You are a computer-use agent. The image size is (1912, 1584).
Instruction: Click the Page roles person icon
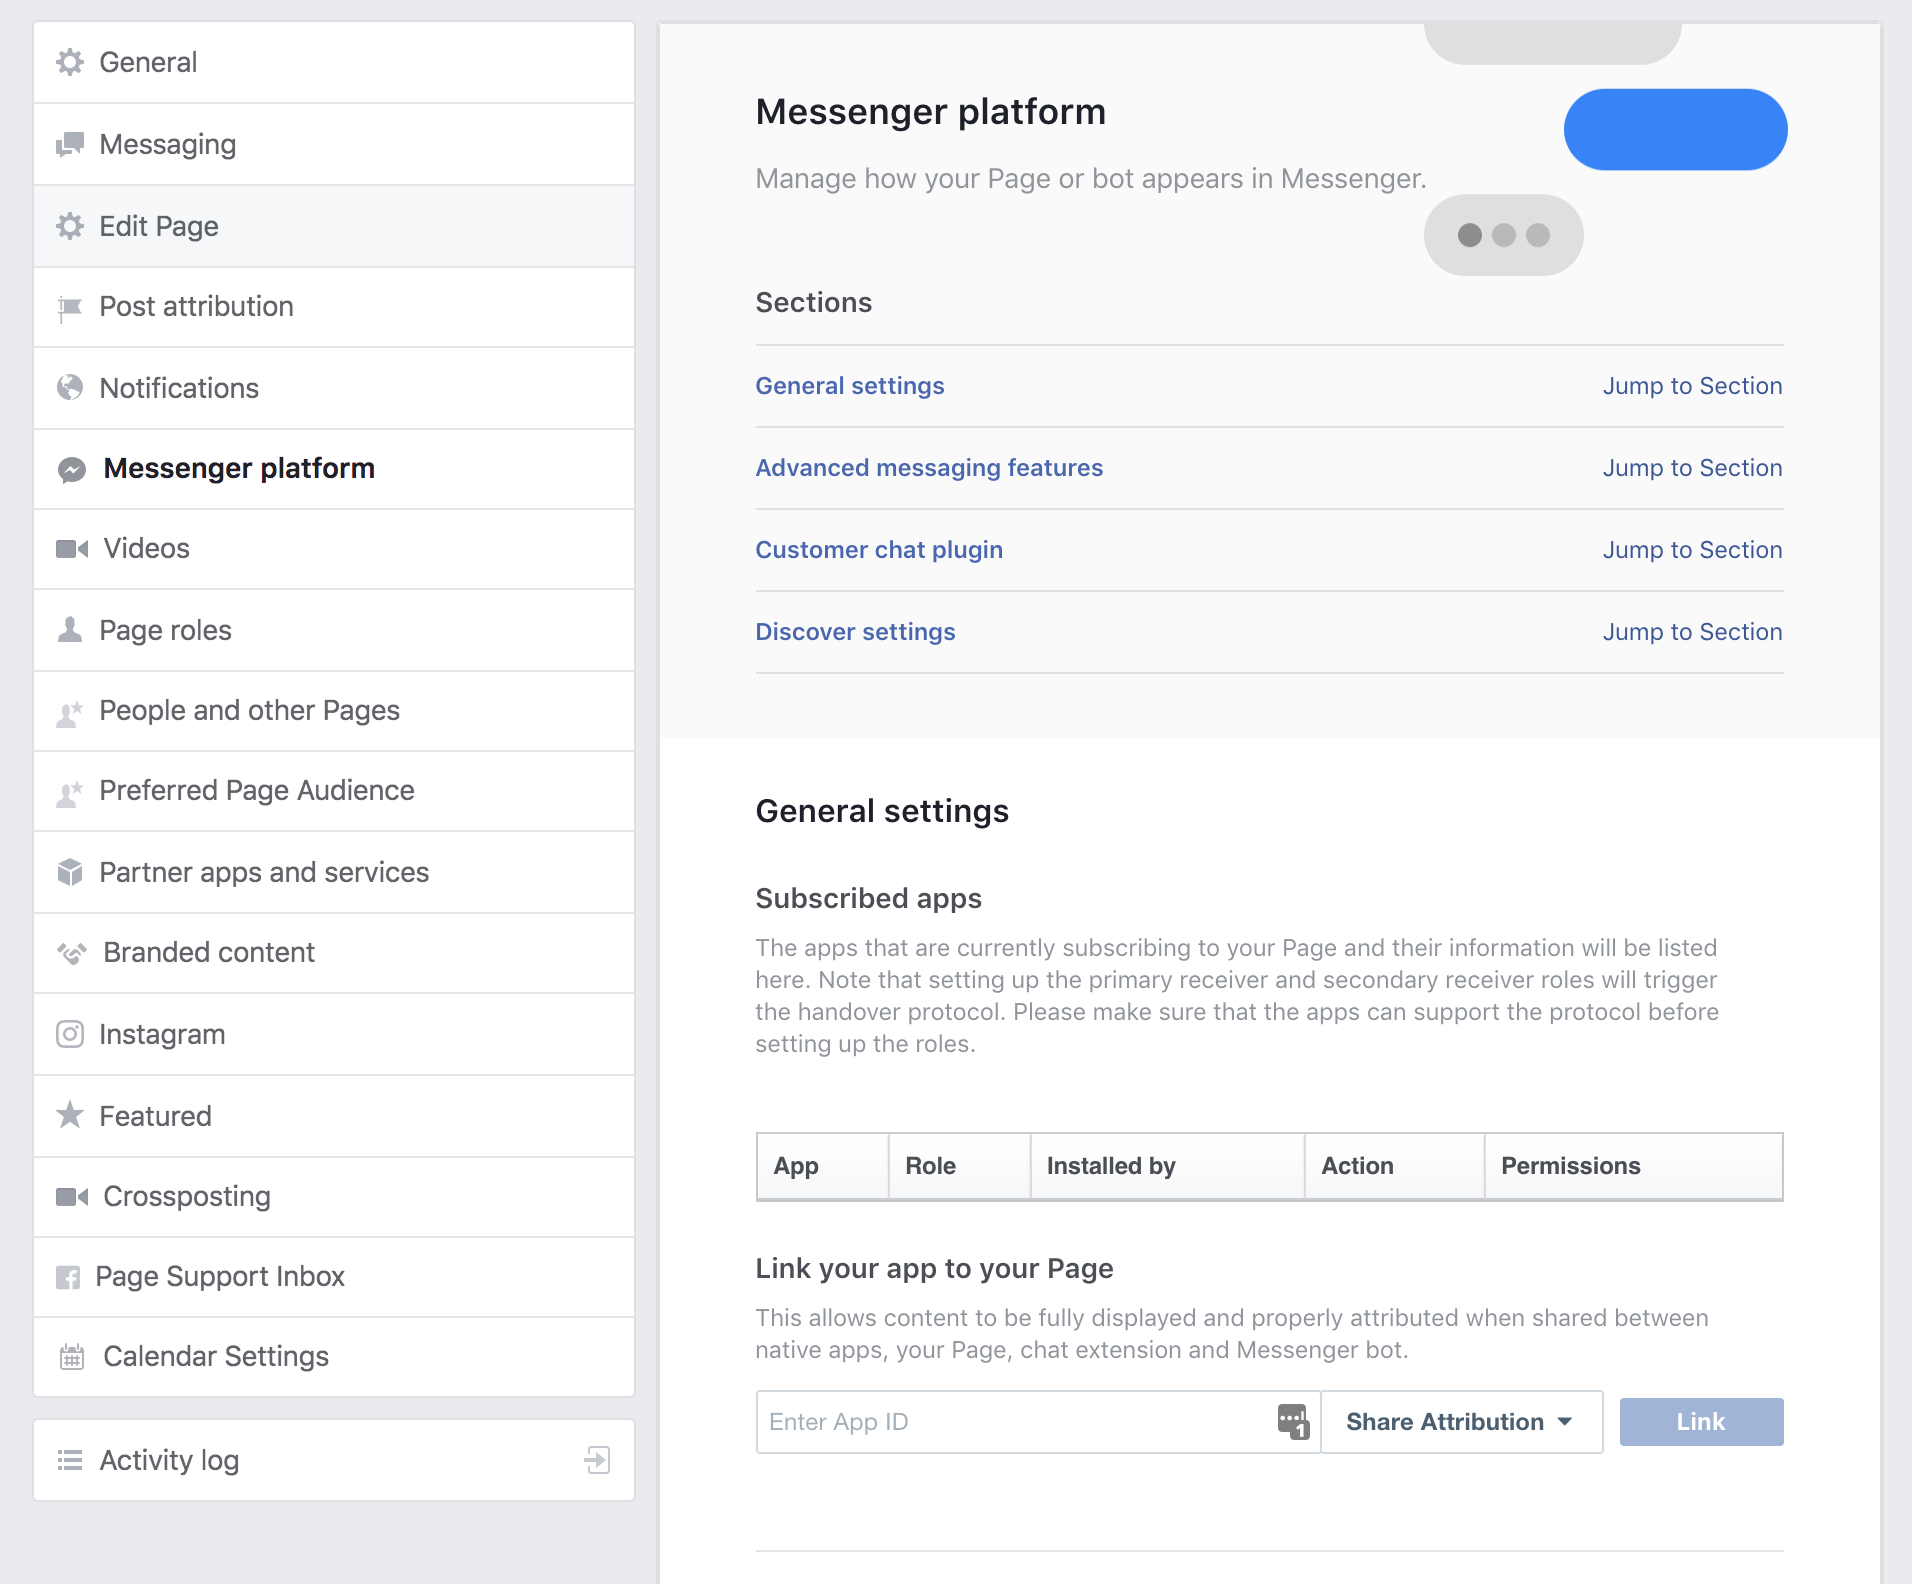[x=70, y=629]
